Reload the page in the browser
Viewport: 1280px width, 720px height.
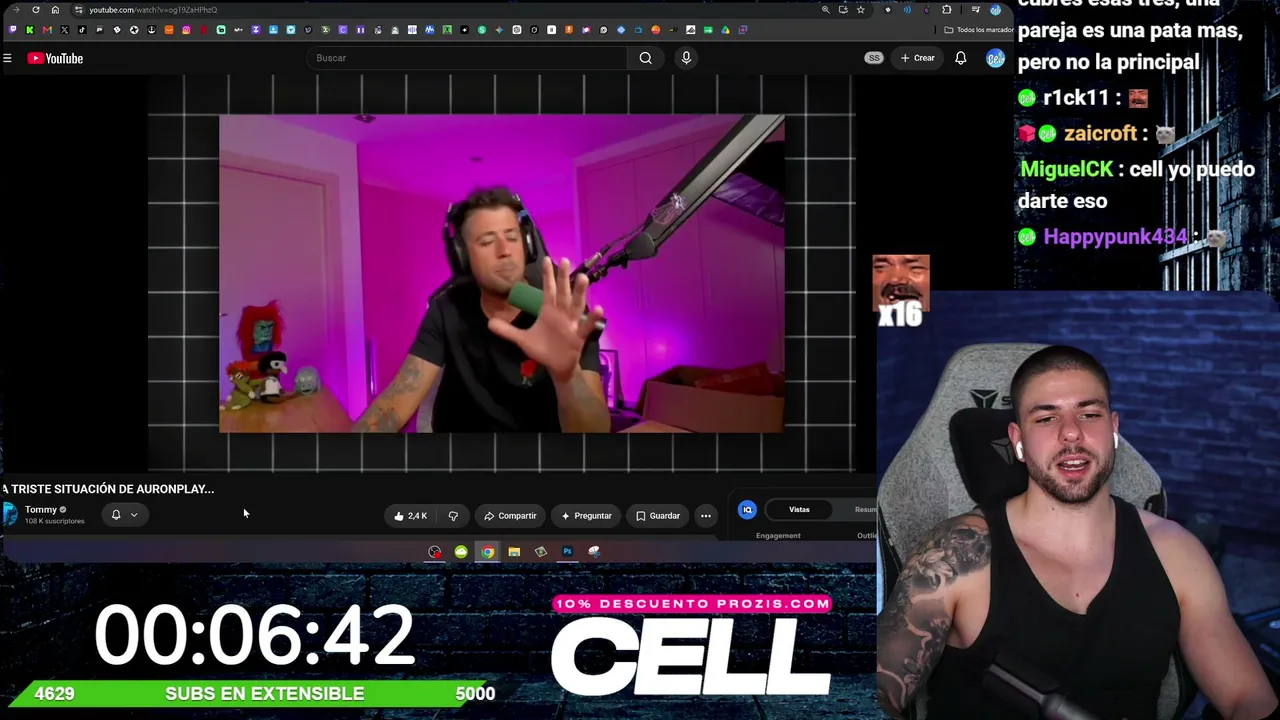coord(36,10)
